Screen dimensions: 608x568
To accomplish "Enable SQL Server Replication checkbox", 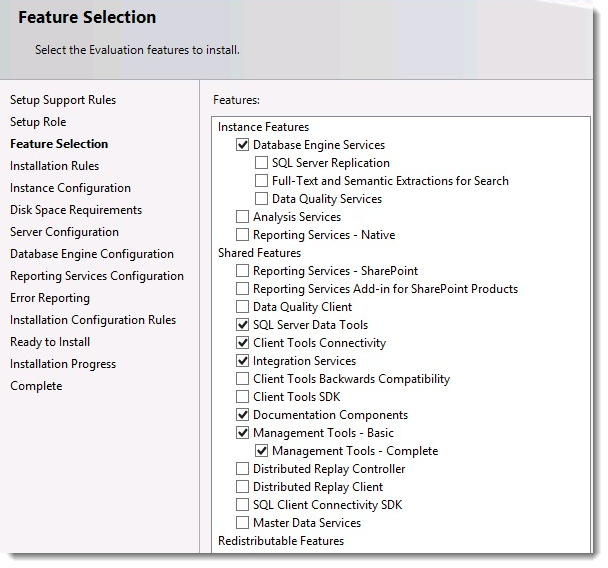I will click(x=261, y=163).
